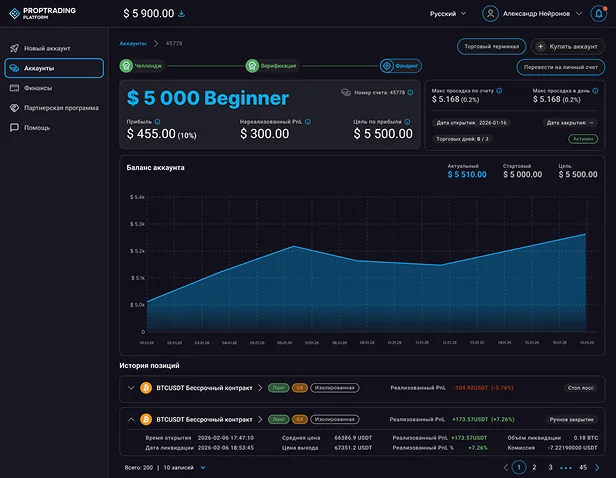Click the user avatar icon
This screenshot has height=478, width=616.
pyautogui.click(x=490, y=14)
